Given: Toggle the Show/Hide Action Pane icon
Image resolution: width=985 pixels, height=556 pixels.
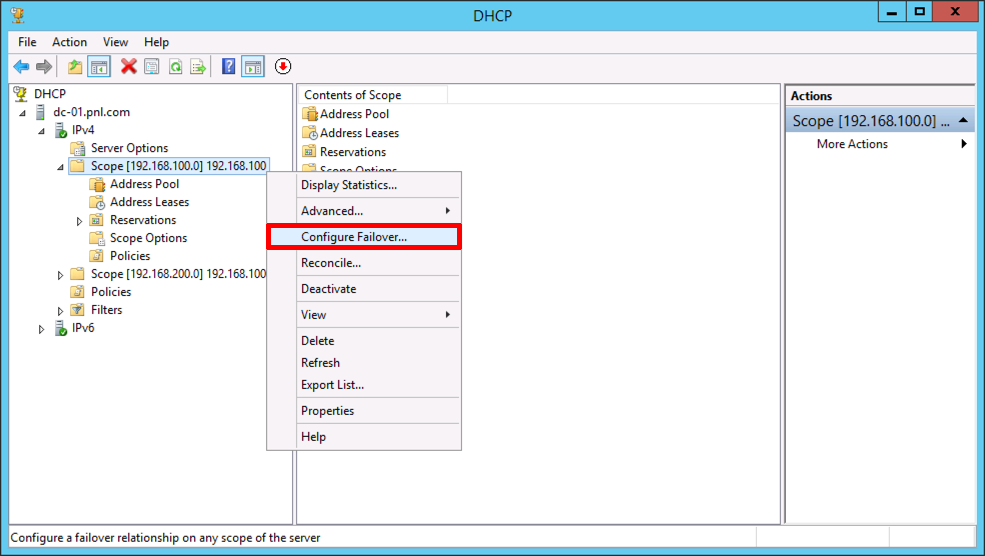Looking at the screenshot, I should point(253,67).
